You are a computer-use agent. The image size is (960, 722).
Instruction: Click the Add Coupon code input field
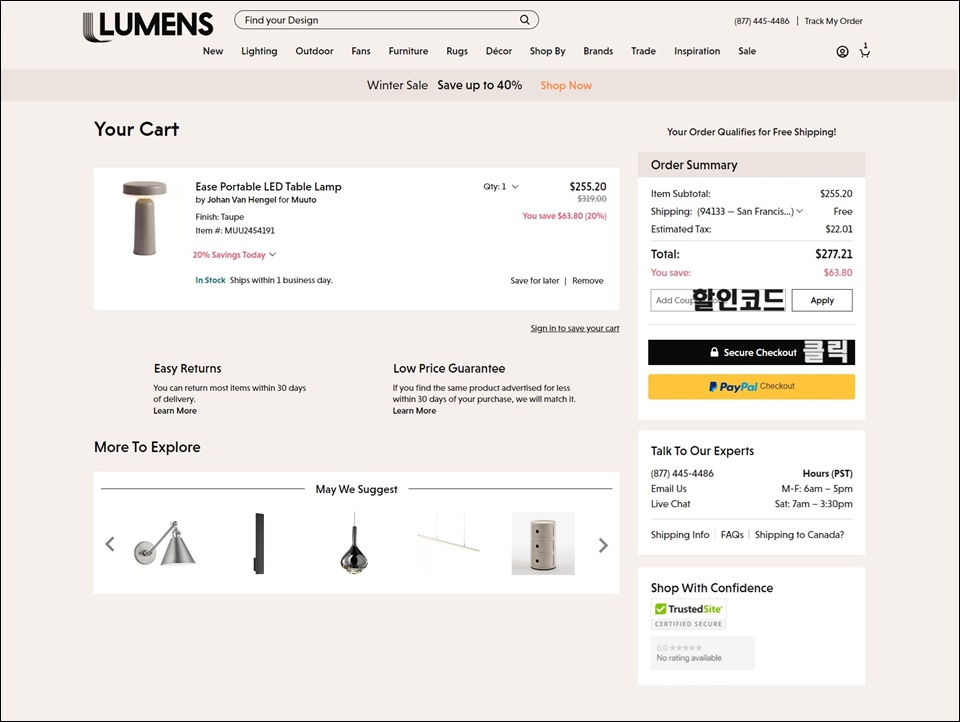(718, 300)
